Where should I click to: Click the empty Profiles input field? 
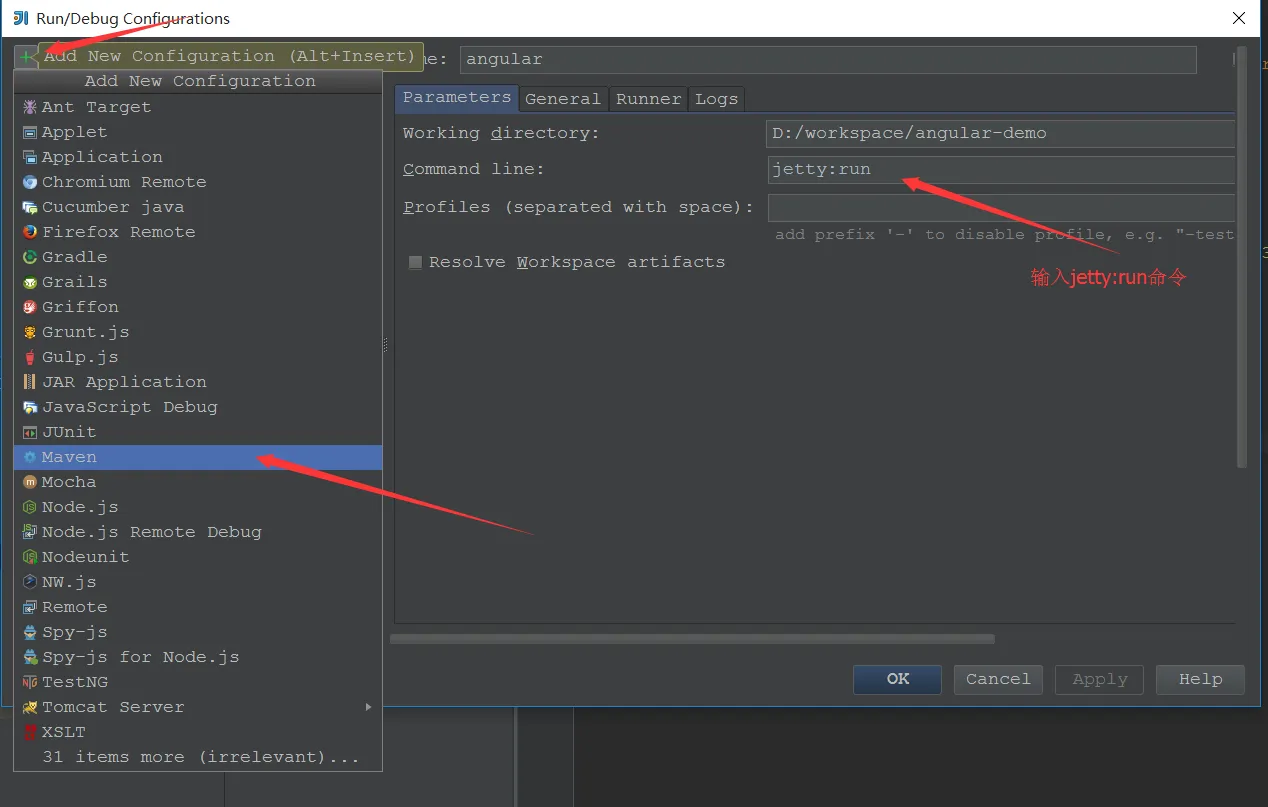(x=1002, y=207)
